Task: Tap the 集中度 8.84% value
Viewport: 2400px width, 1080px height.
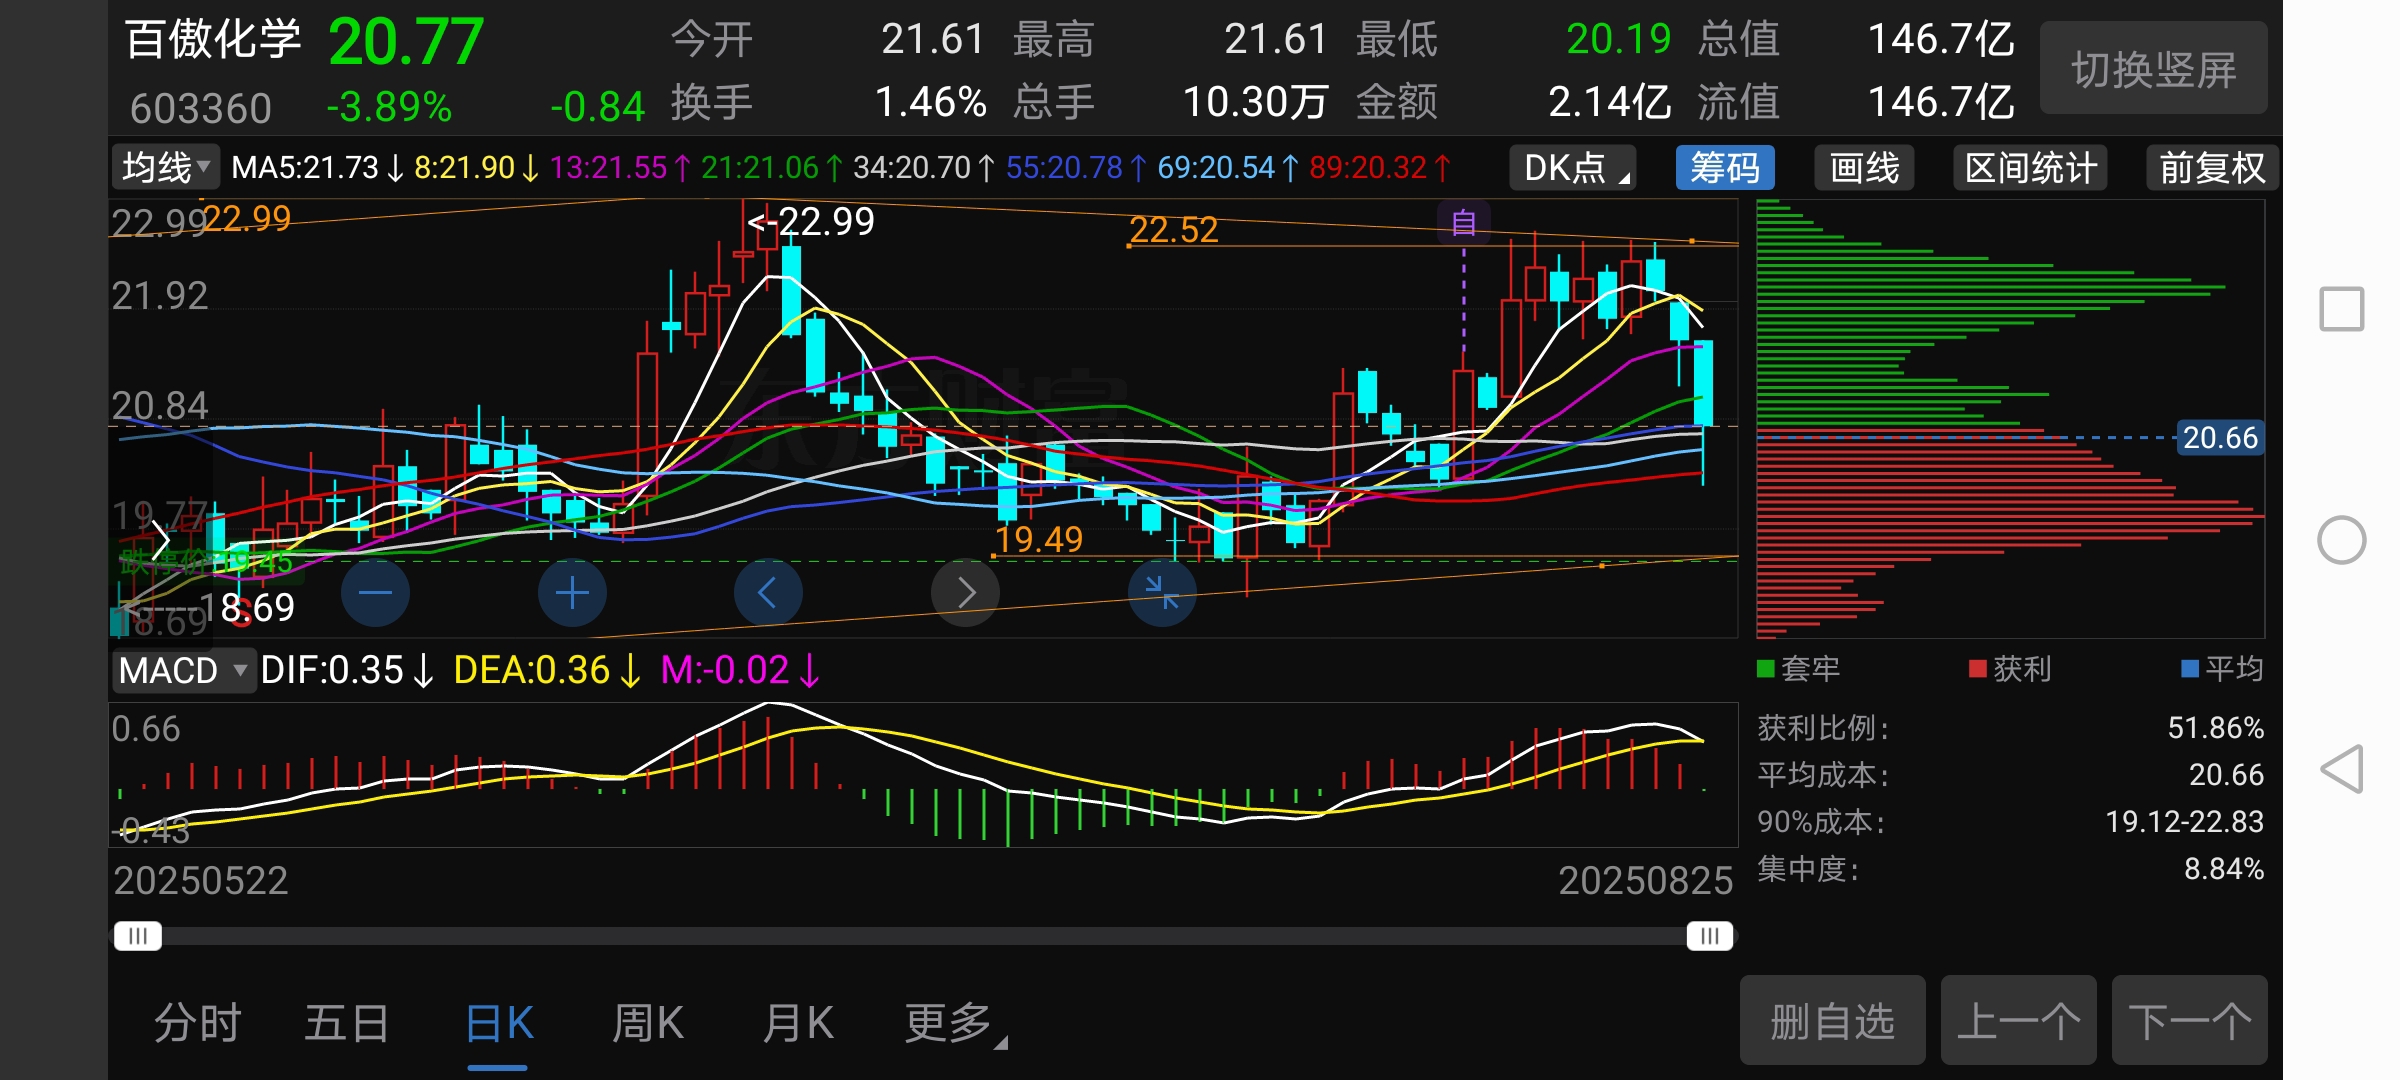Action: click(2223, 868)
